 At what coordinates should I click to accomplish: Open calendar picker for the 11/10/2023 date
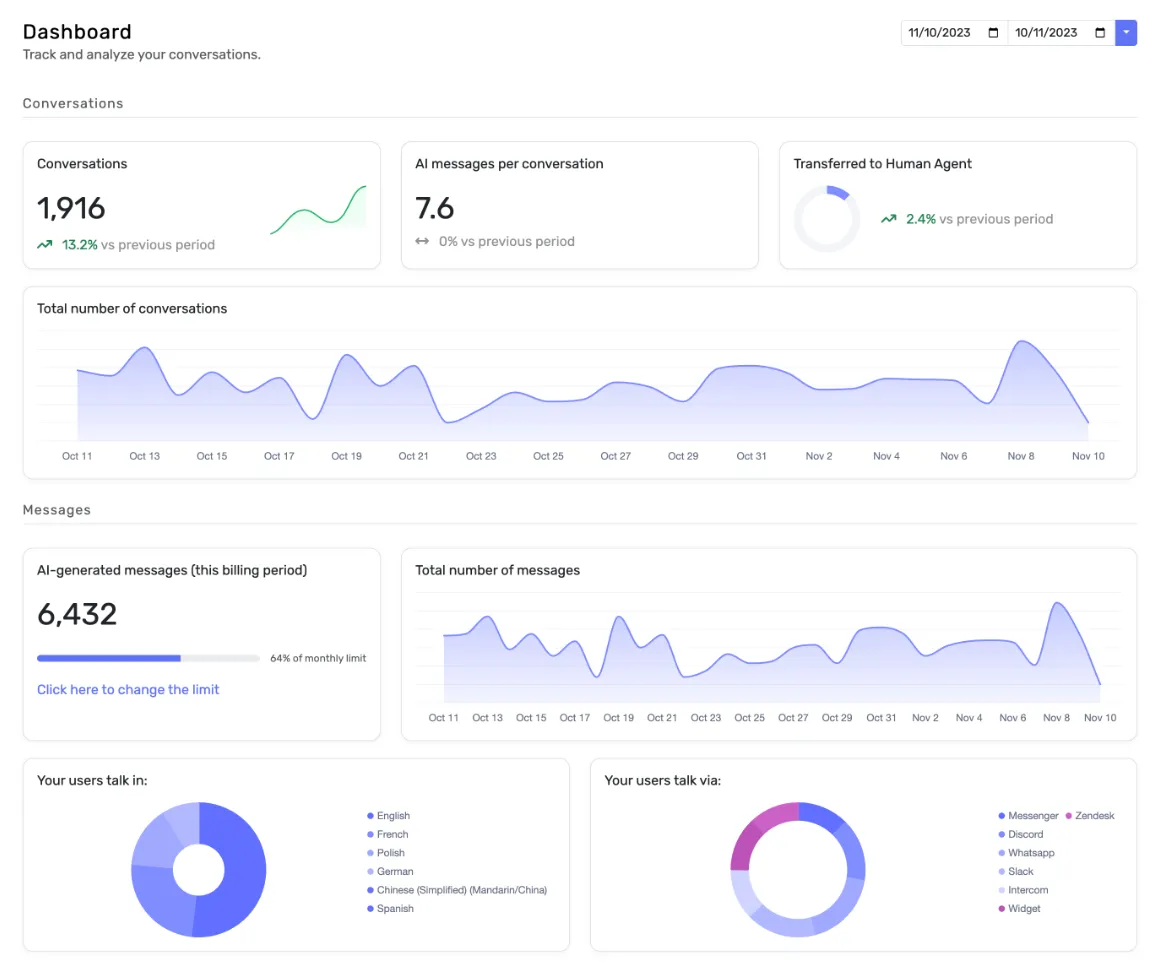[x=993, y=33]
